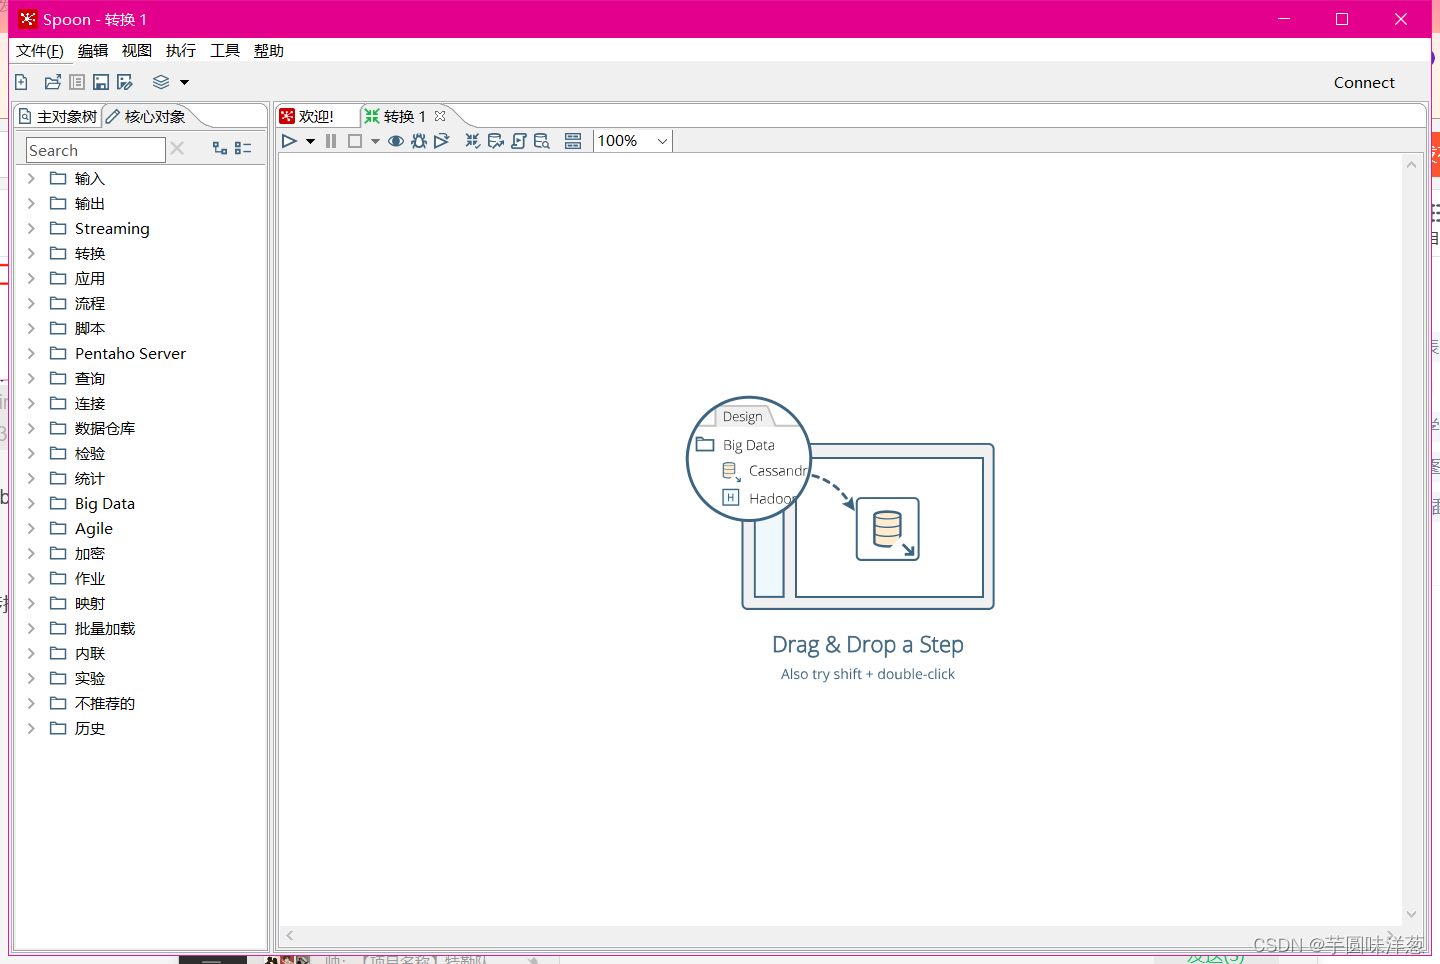Click the Agile folder icon
This screenshot has height=964, width=1440.
pyautogui.click(x=58, y=528)
